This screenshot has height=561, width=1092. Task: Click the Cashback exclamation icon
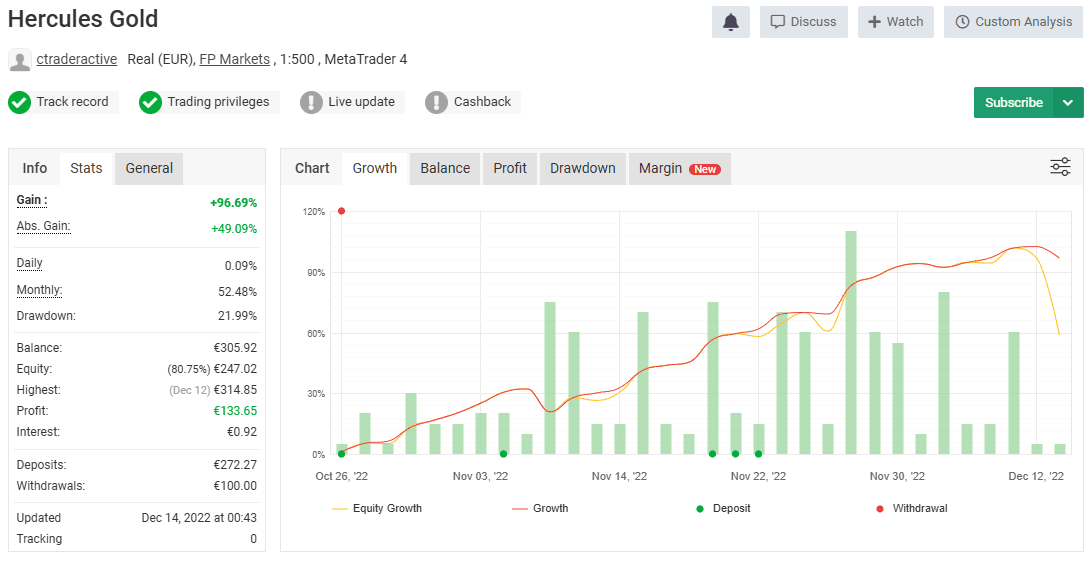(x=436, y=102)
